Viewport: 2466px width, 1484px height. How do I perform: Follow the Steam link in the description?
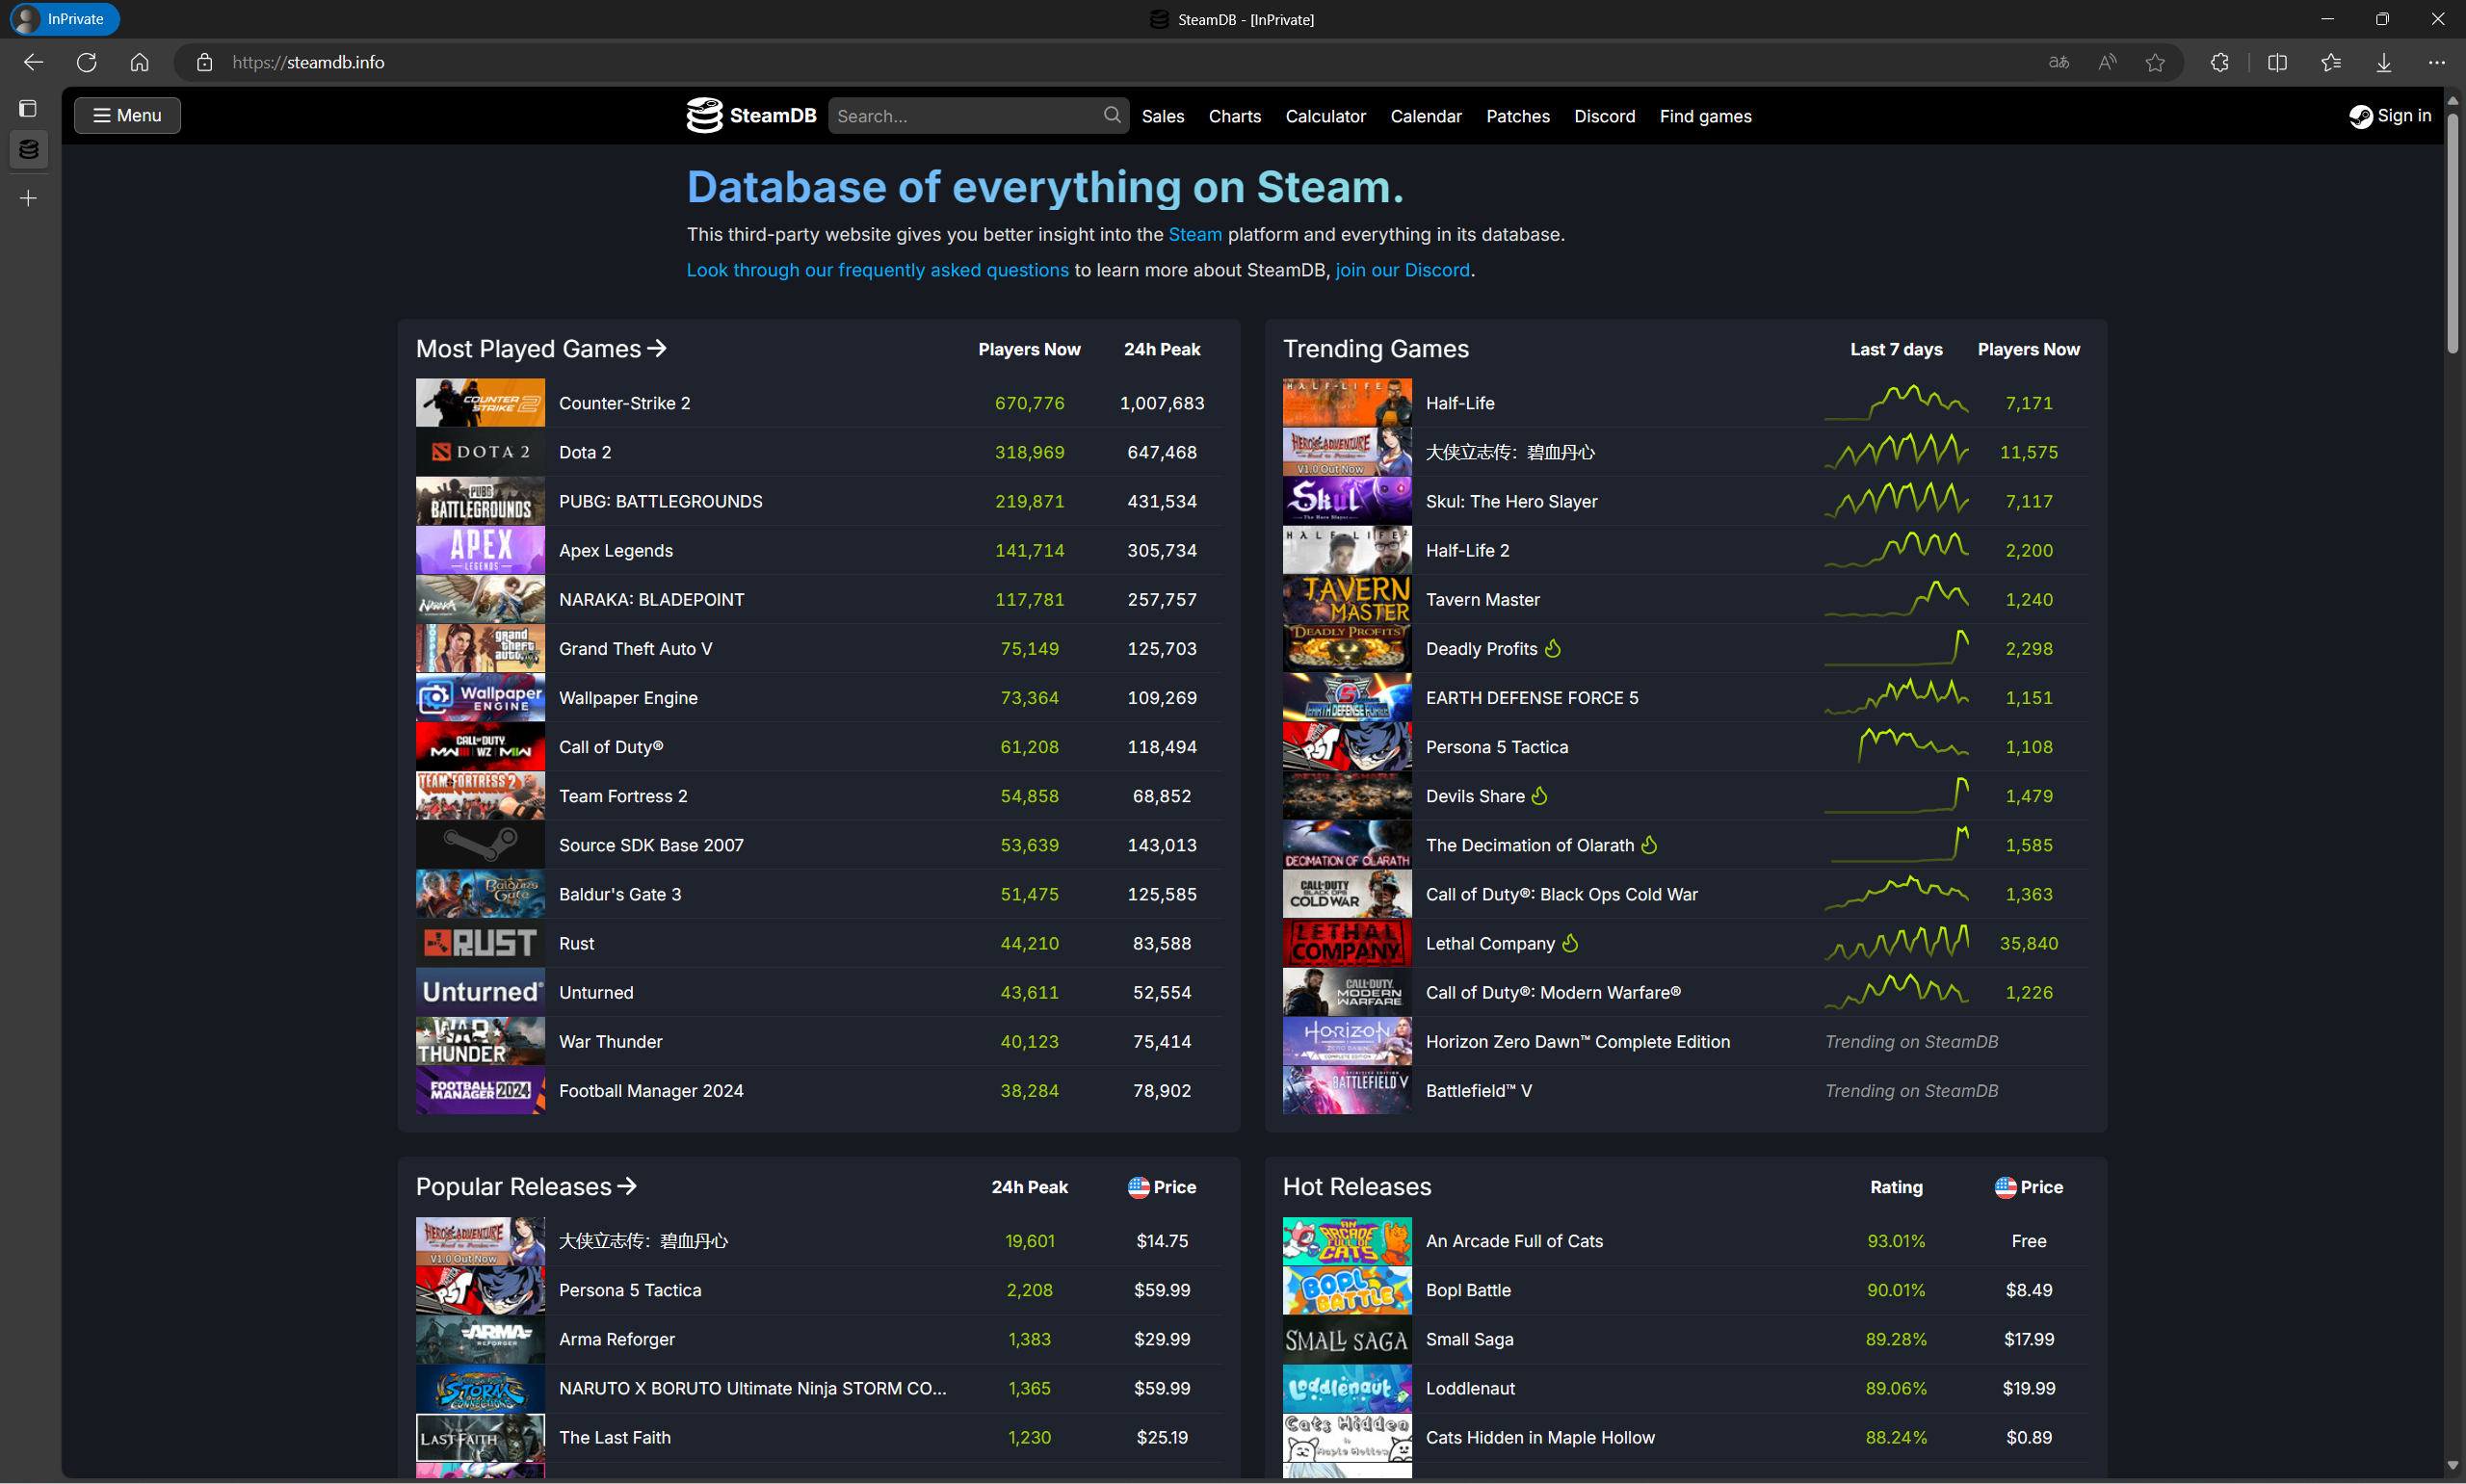1195,234
